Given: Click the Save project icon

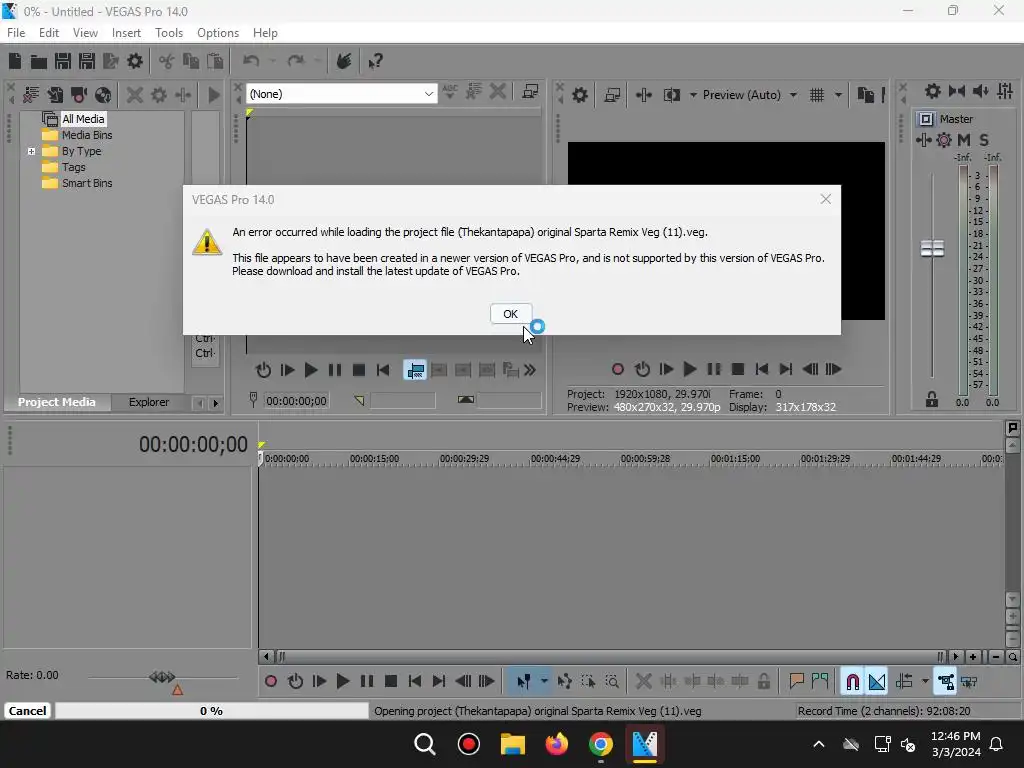Looking at the screenshot, I should 63,61.
